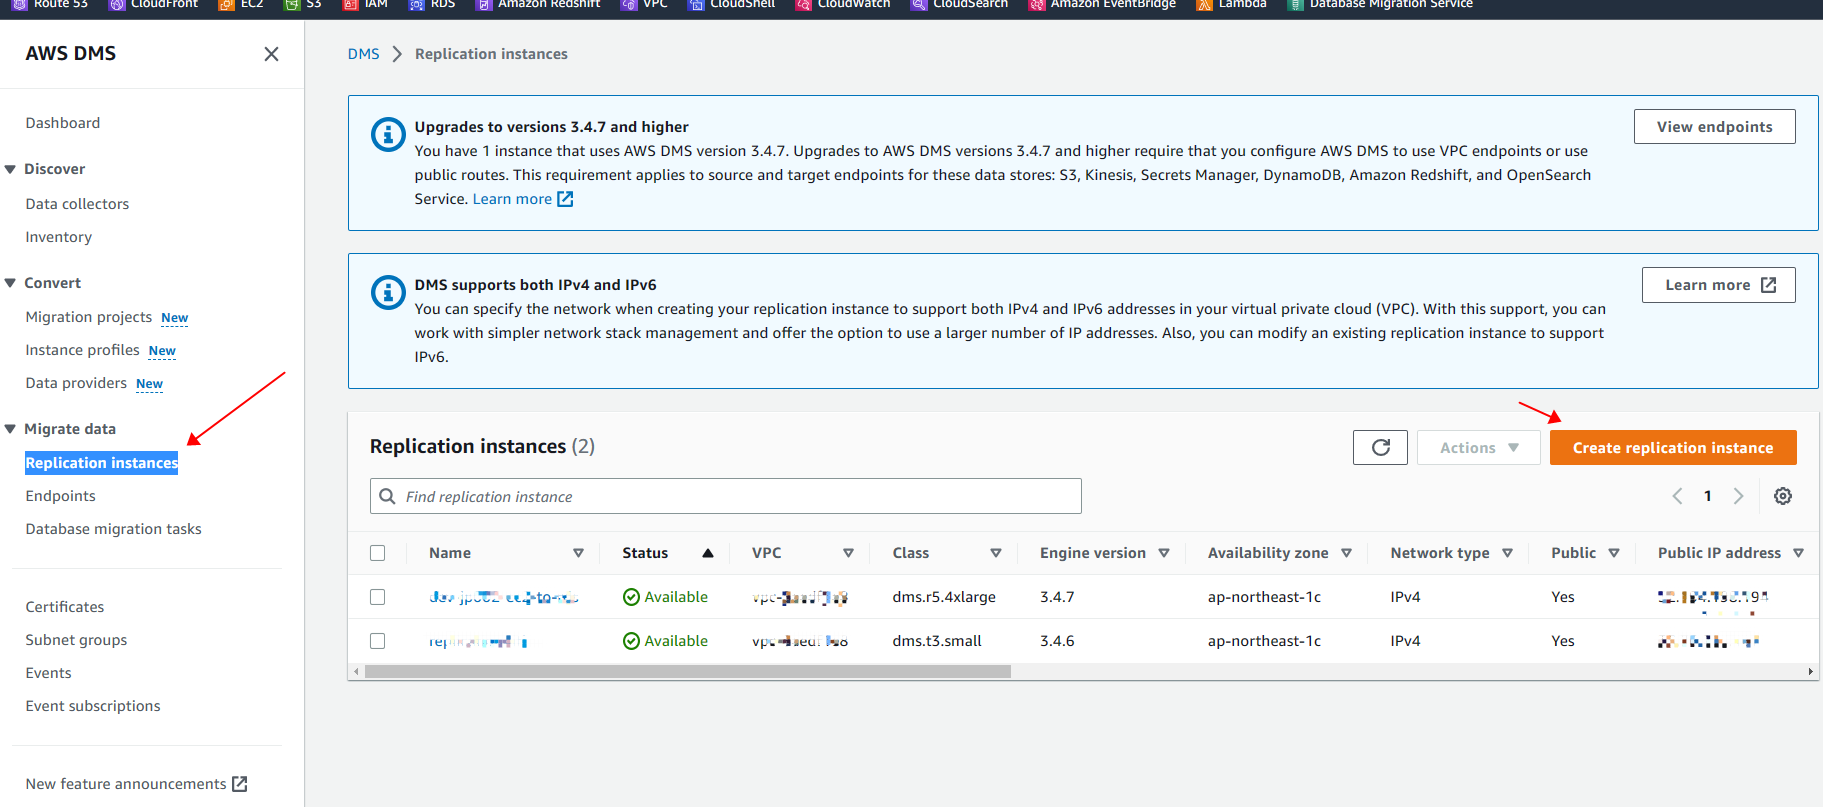Sort table by Availability zone column arrow
The width and height of the screenshot is (1823, 807).
coord(1346,553)
